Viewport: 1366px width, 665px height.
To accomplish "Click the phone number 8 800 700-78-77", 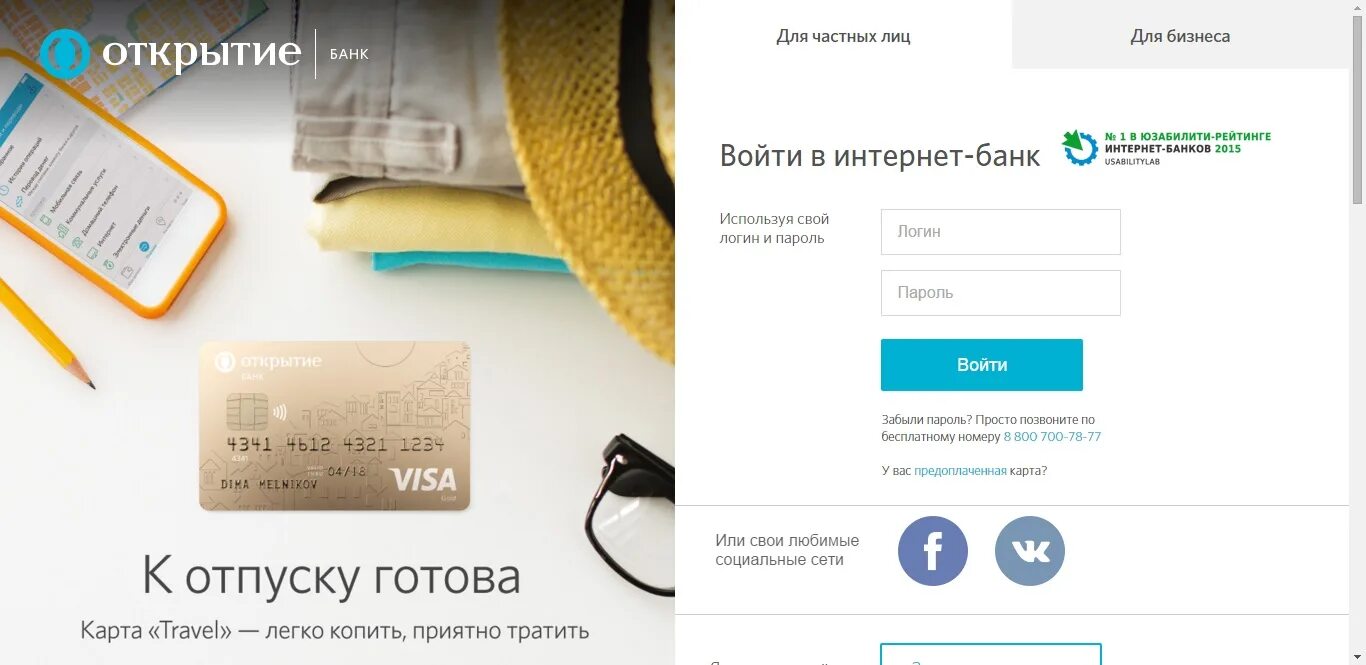I will click(1052, 437).
